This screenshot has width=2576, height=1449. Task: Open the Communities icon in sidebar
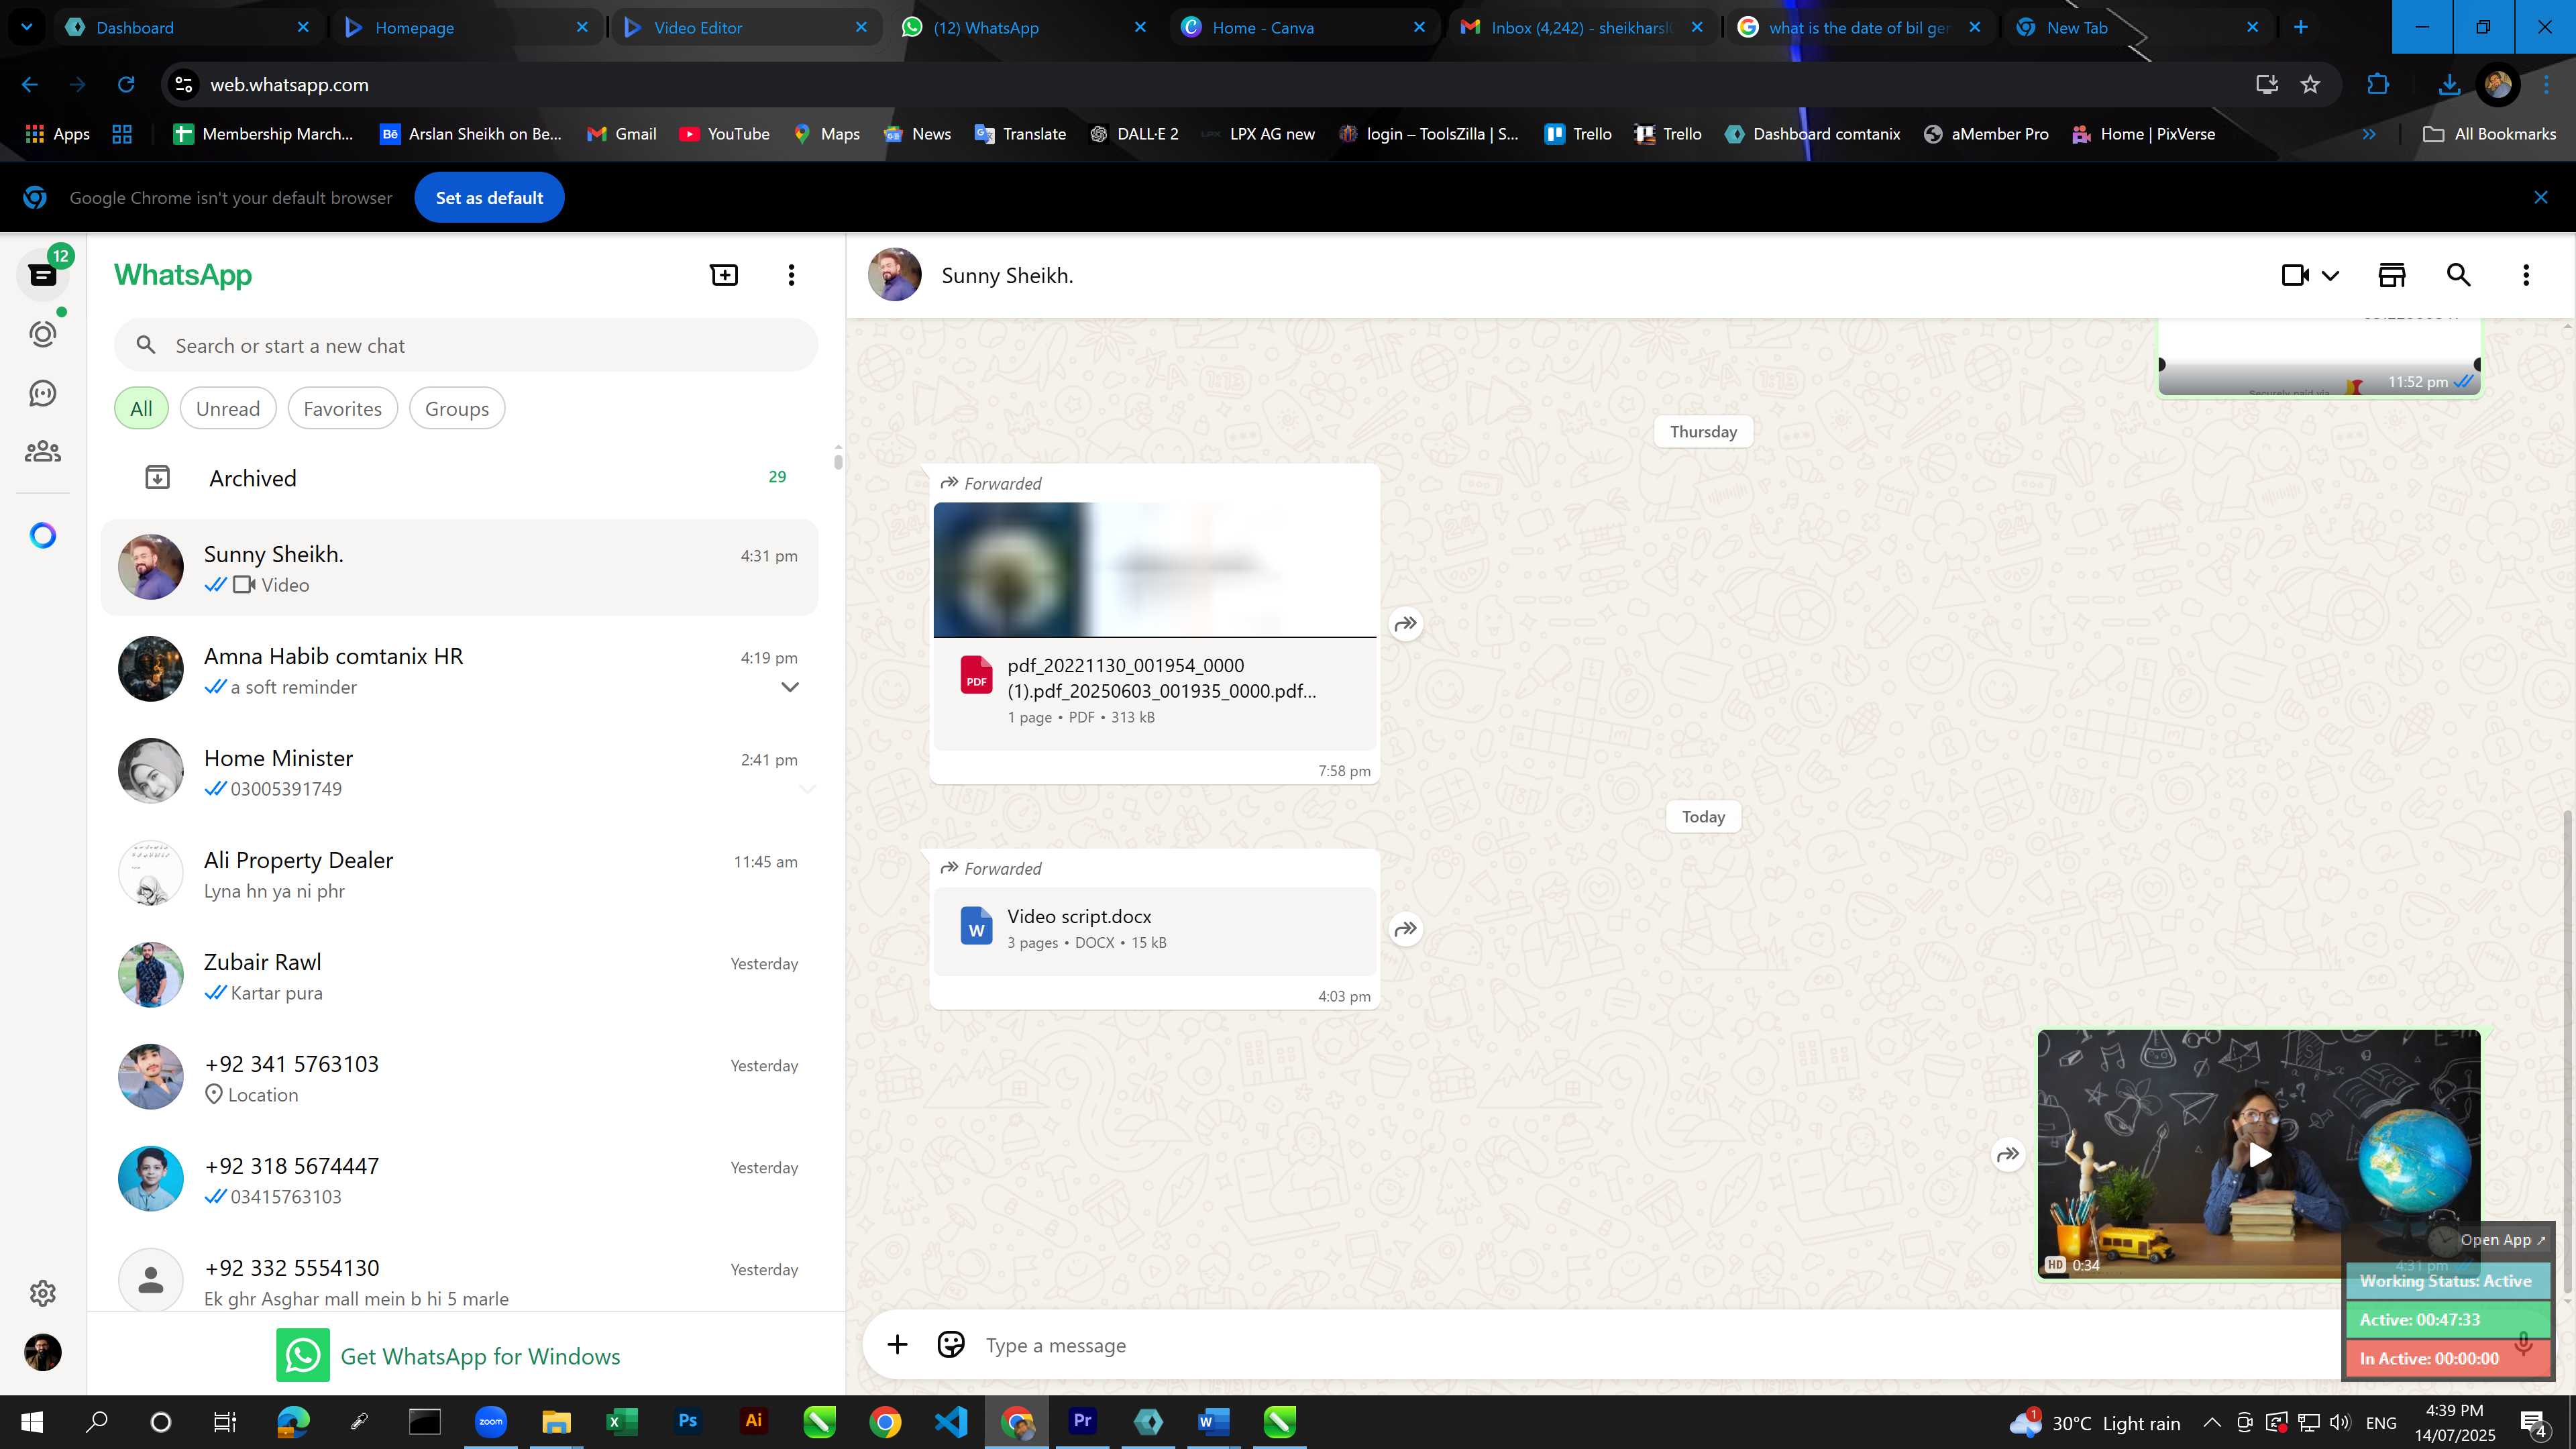(x=42, y=452)
